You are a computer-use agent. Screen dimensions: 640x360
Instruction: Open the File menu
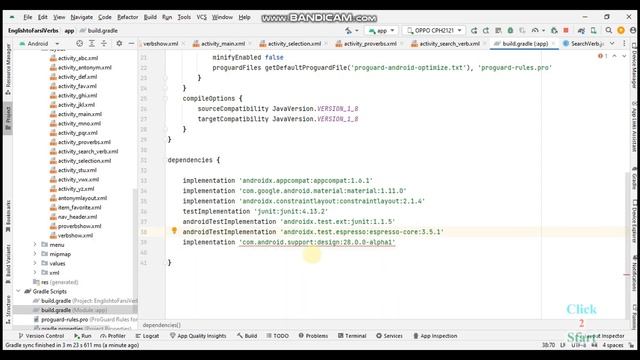pos(28,17)
